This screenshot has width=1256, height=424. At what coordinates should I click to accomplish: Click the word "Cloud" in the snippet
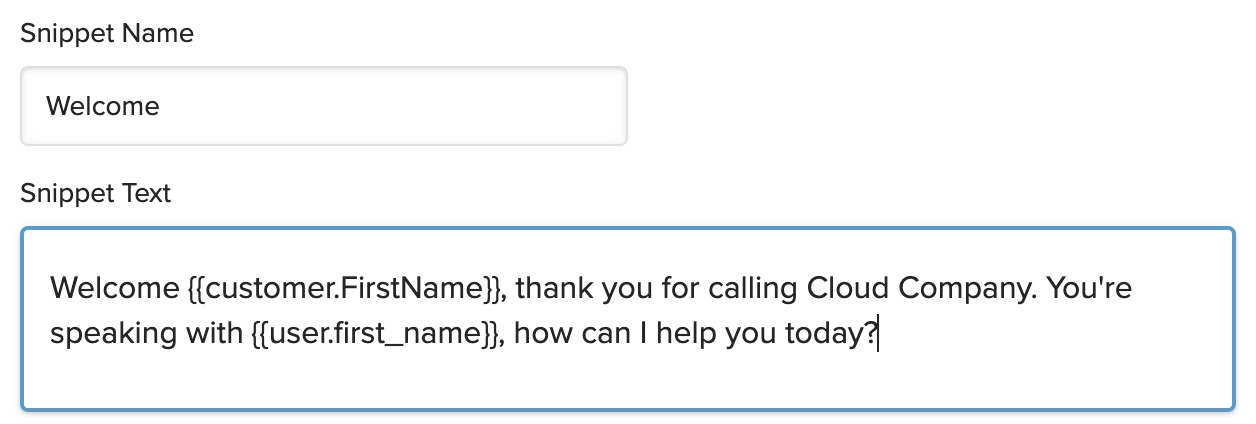844,289
